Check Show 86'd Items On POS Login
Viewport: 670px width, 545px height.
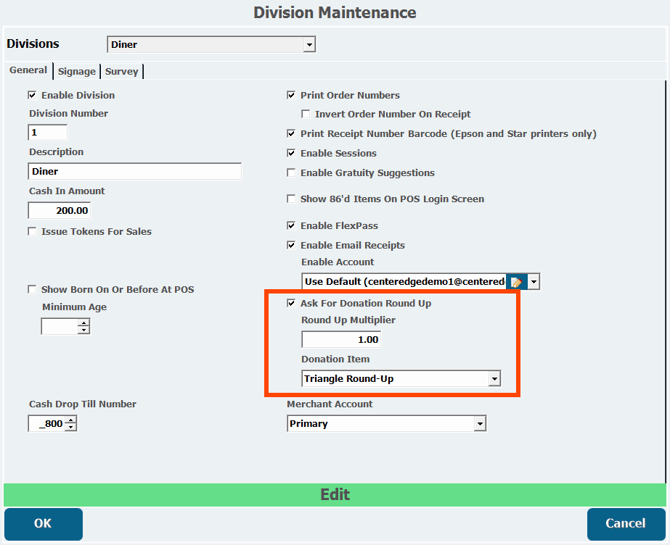(x=292, y=199)
